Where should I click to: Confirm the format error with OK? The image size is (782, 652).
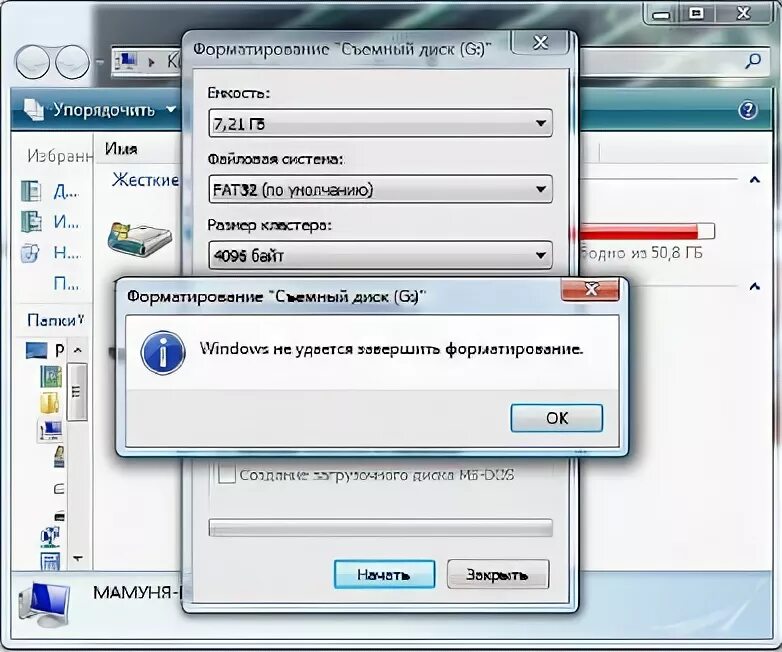pyautogui.click(x=557, y=418)
